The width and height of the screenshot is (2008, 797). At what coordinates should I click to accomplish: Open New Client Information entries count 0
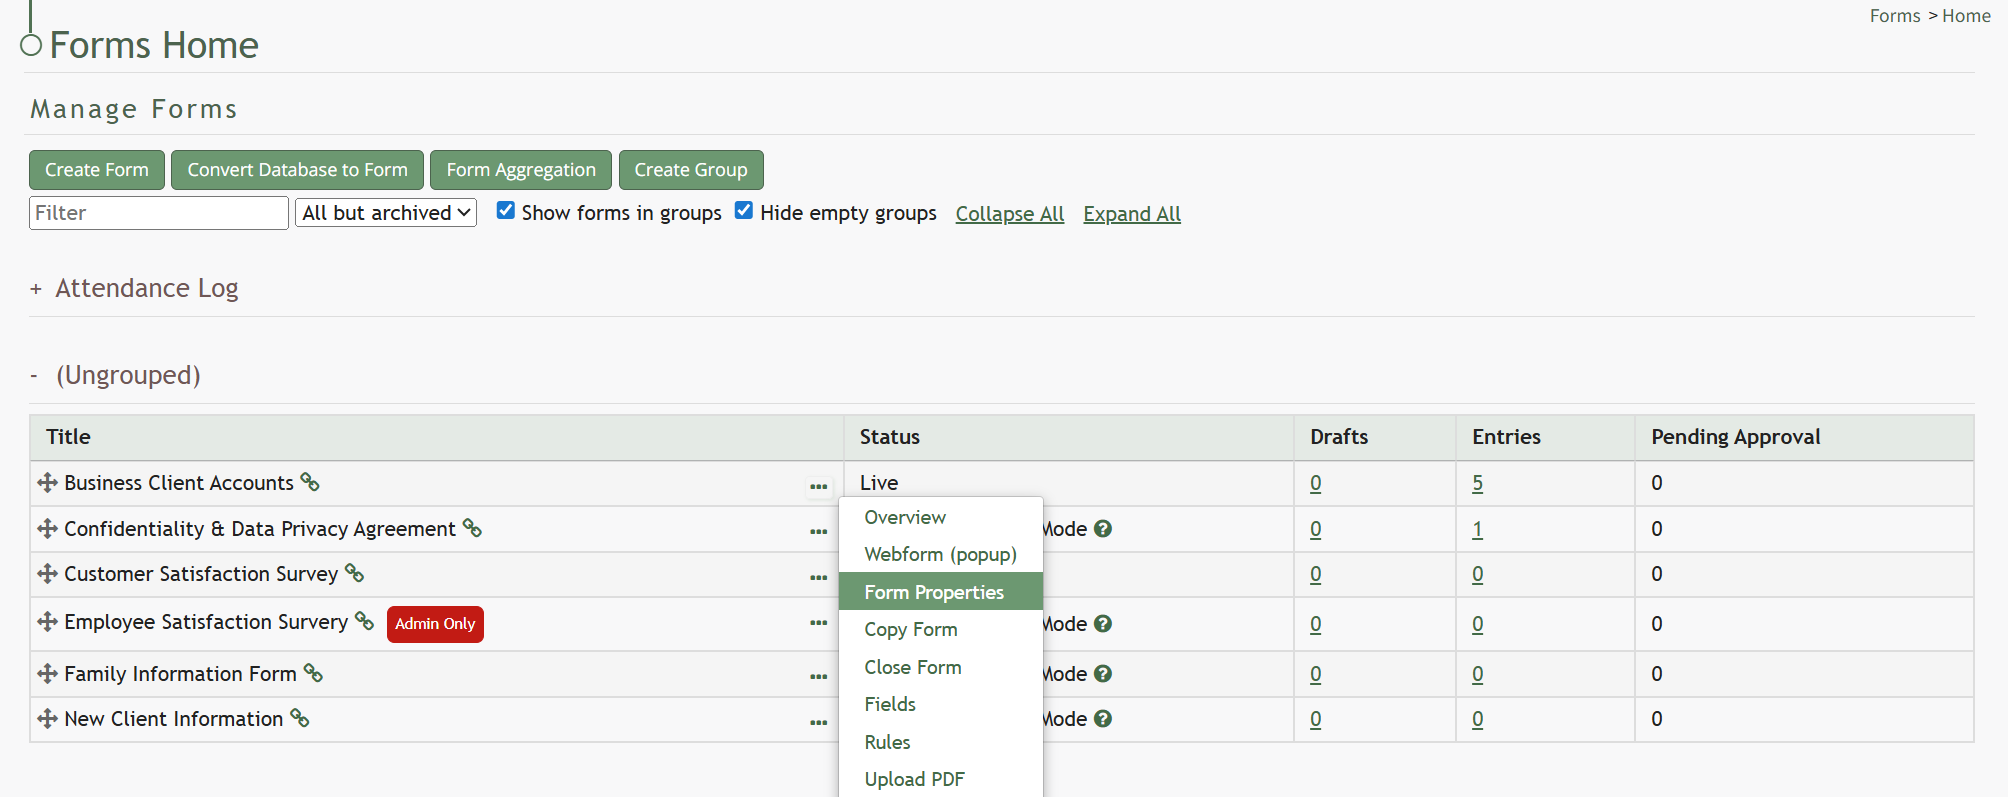1477,719
